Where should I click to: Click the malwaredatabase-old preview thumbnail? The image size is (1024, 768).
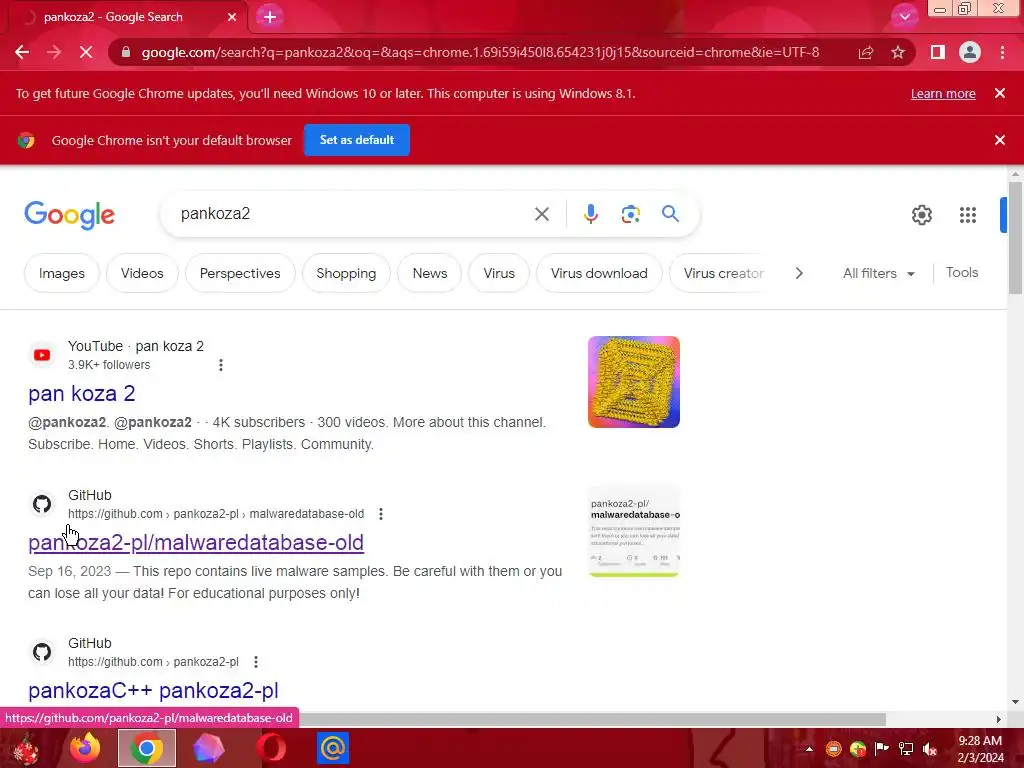(x=633, y=532)
